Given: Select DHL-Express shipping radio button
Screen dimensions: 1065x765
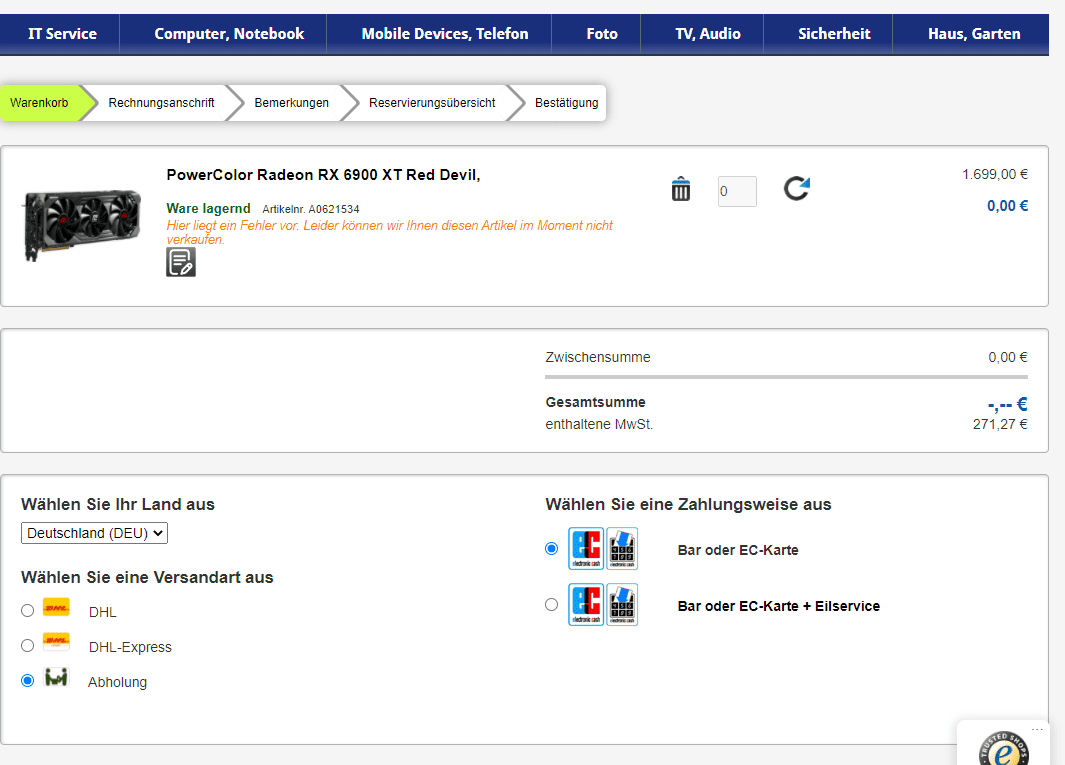Looking at the screenshot, I should [27, 645].
